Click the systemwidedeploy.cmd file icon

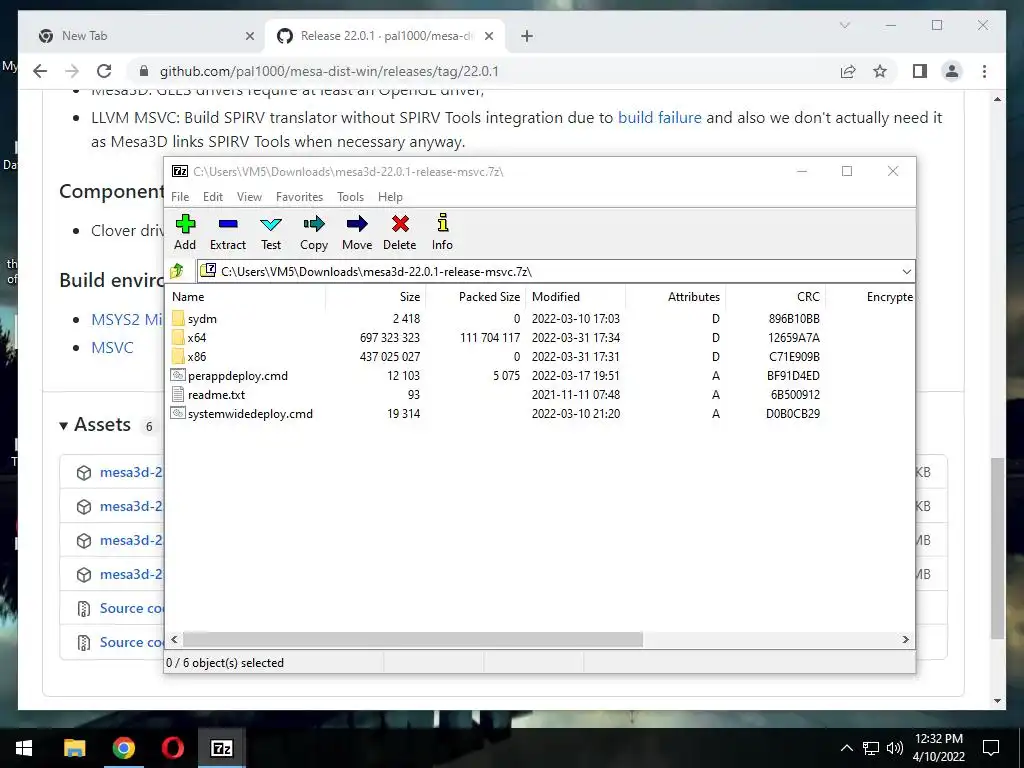coord(178,413)
